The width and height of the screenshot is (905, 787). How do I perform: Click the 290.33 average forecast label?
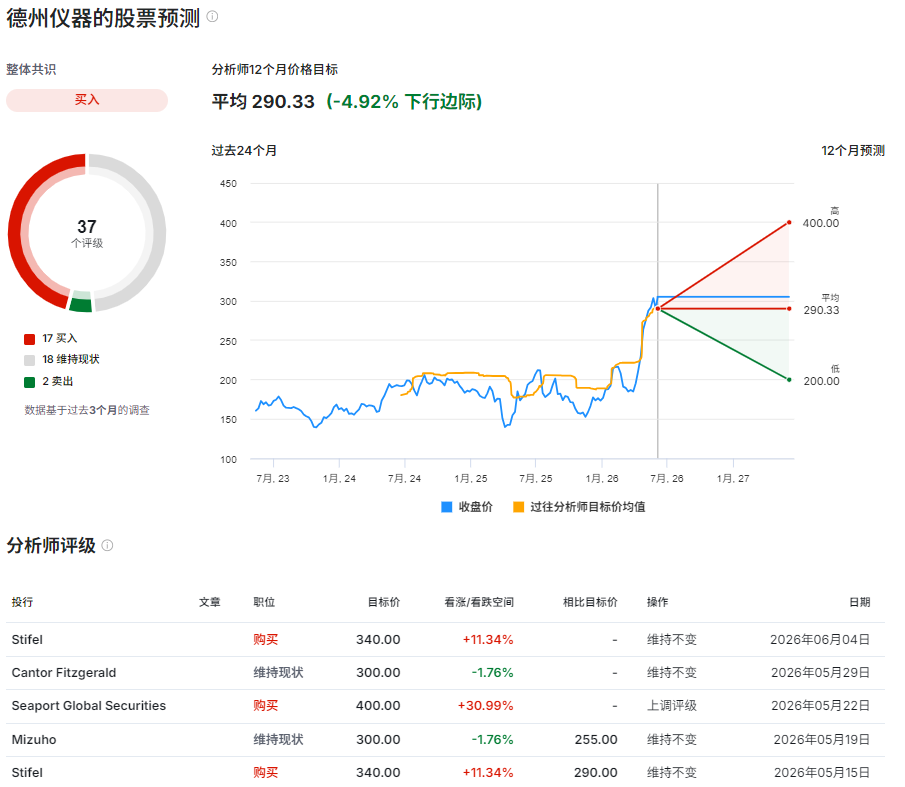pyautogui.click(x=821, y=310)
